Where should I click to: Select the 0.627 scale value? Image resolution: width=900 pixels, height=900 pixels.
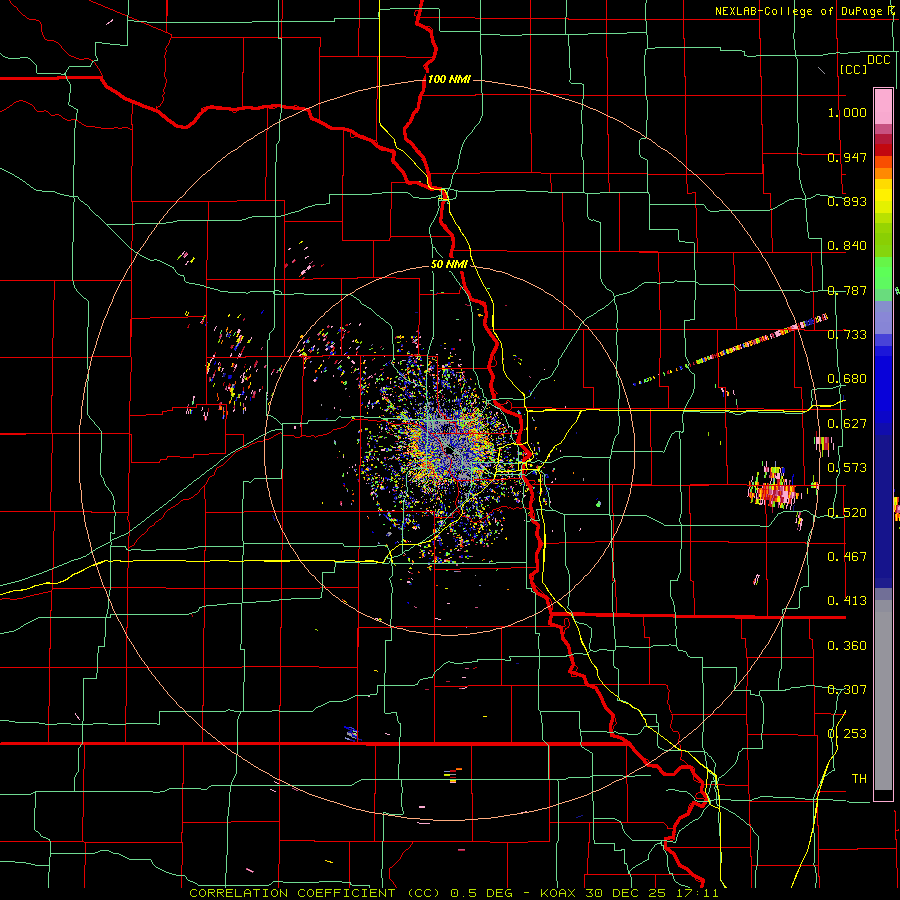(x=847, y=424)
